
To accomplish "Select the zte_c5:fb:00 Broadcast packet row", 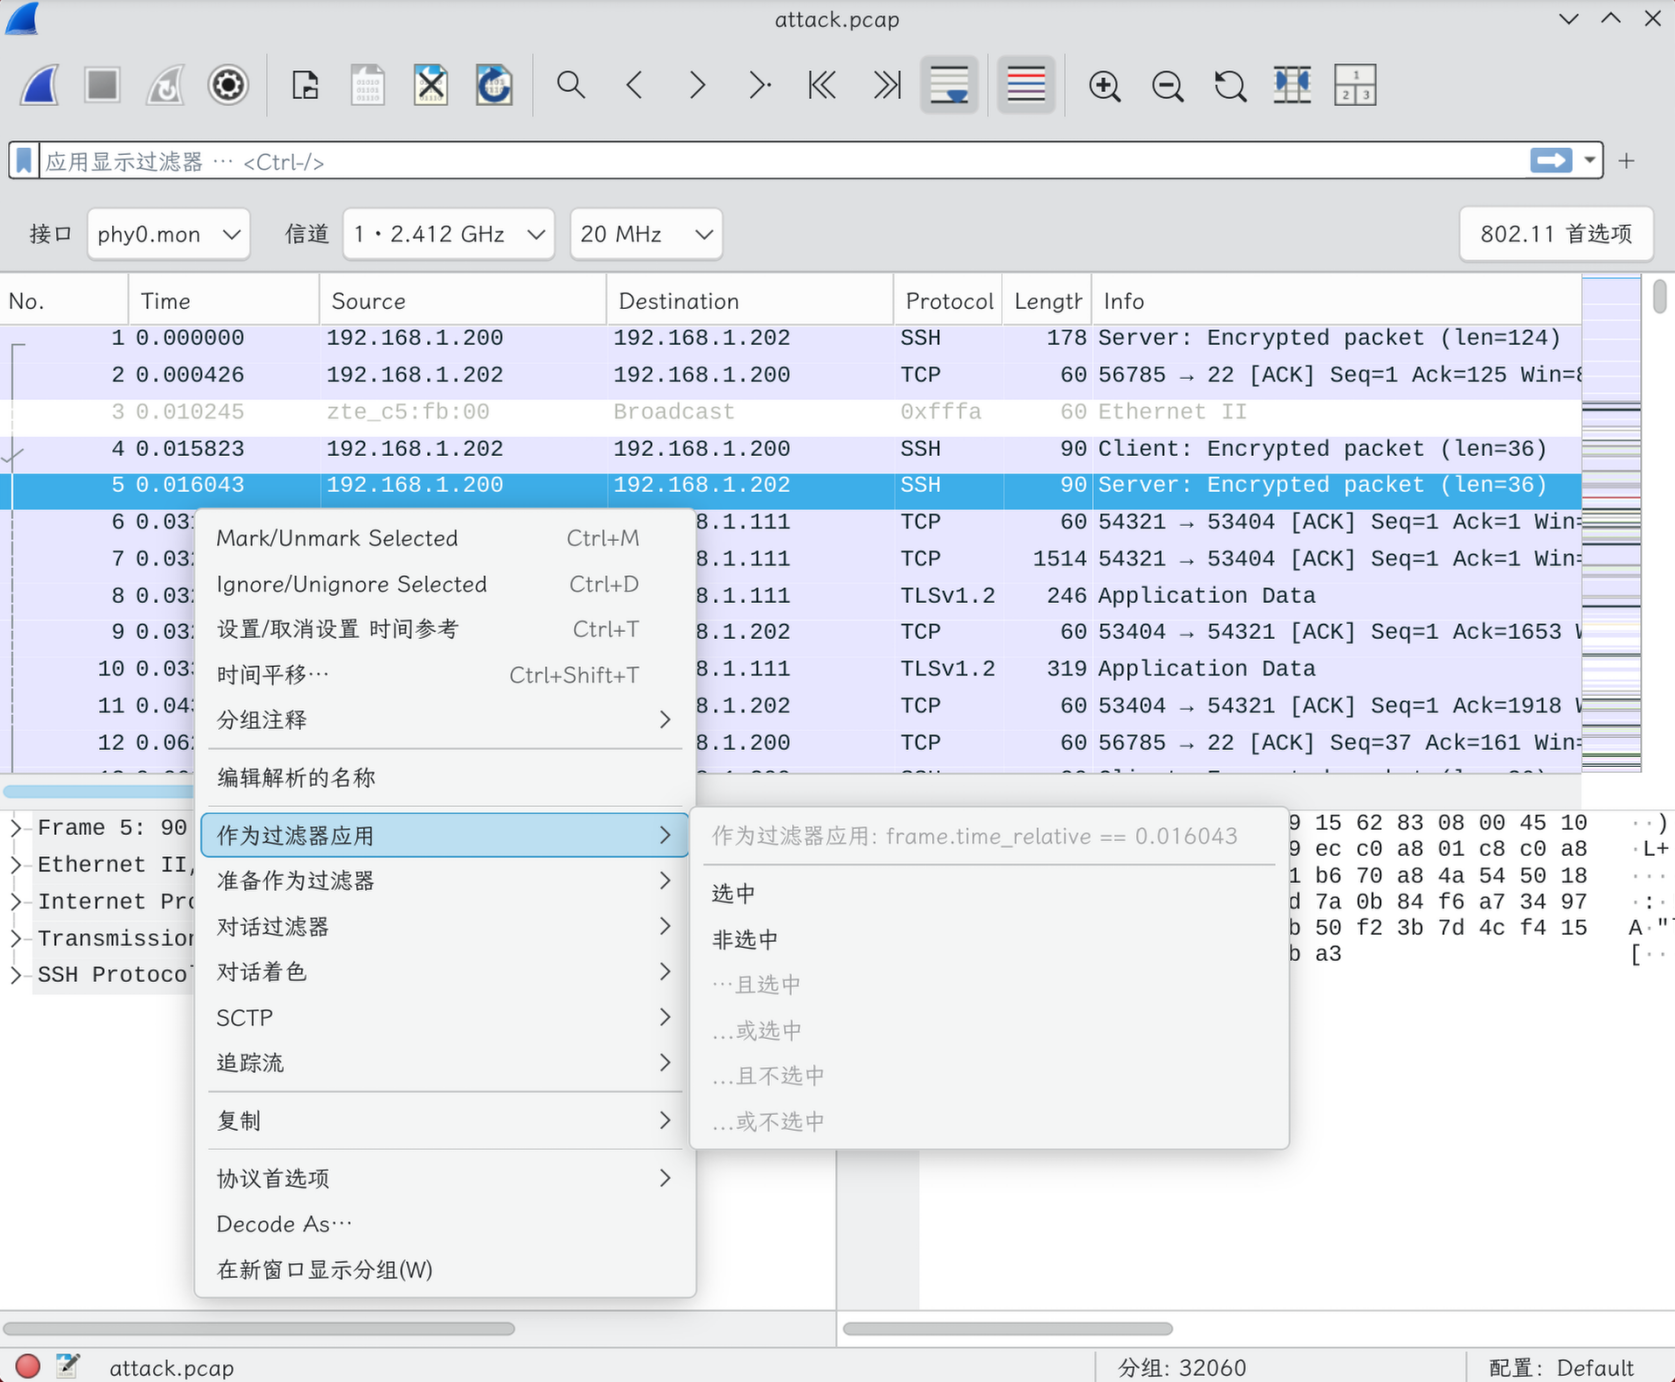I will (790, 412).
